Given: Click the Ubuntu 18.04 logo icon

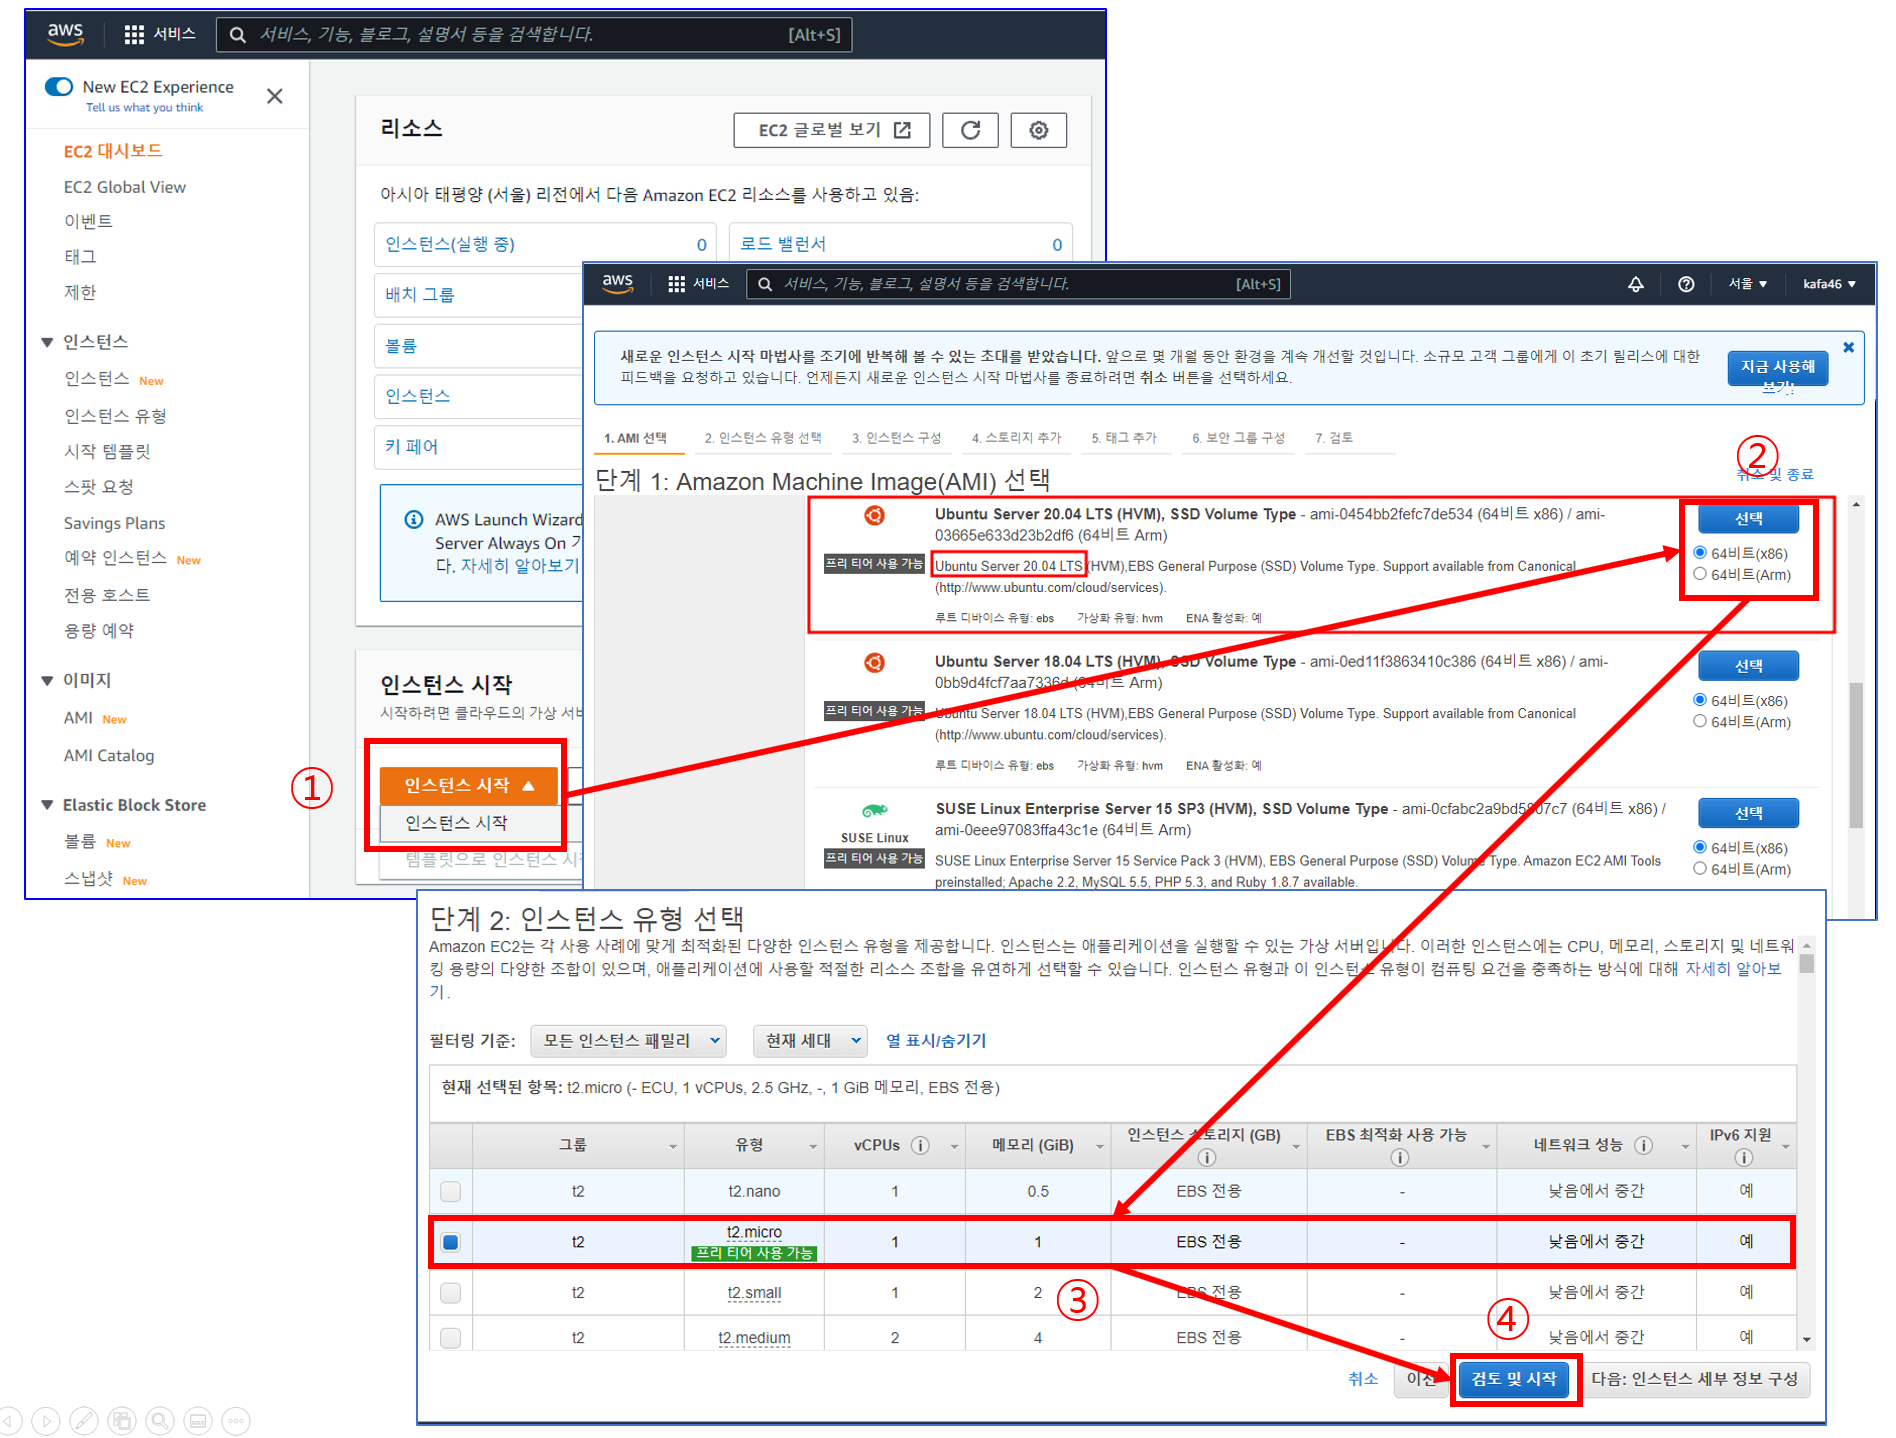Looking at the screenshot, I should (874, 663).
